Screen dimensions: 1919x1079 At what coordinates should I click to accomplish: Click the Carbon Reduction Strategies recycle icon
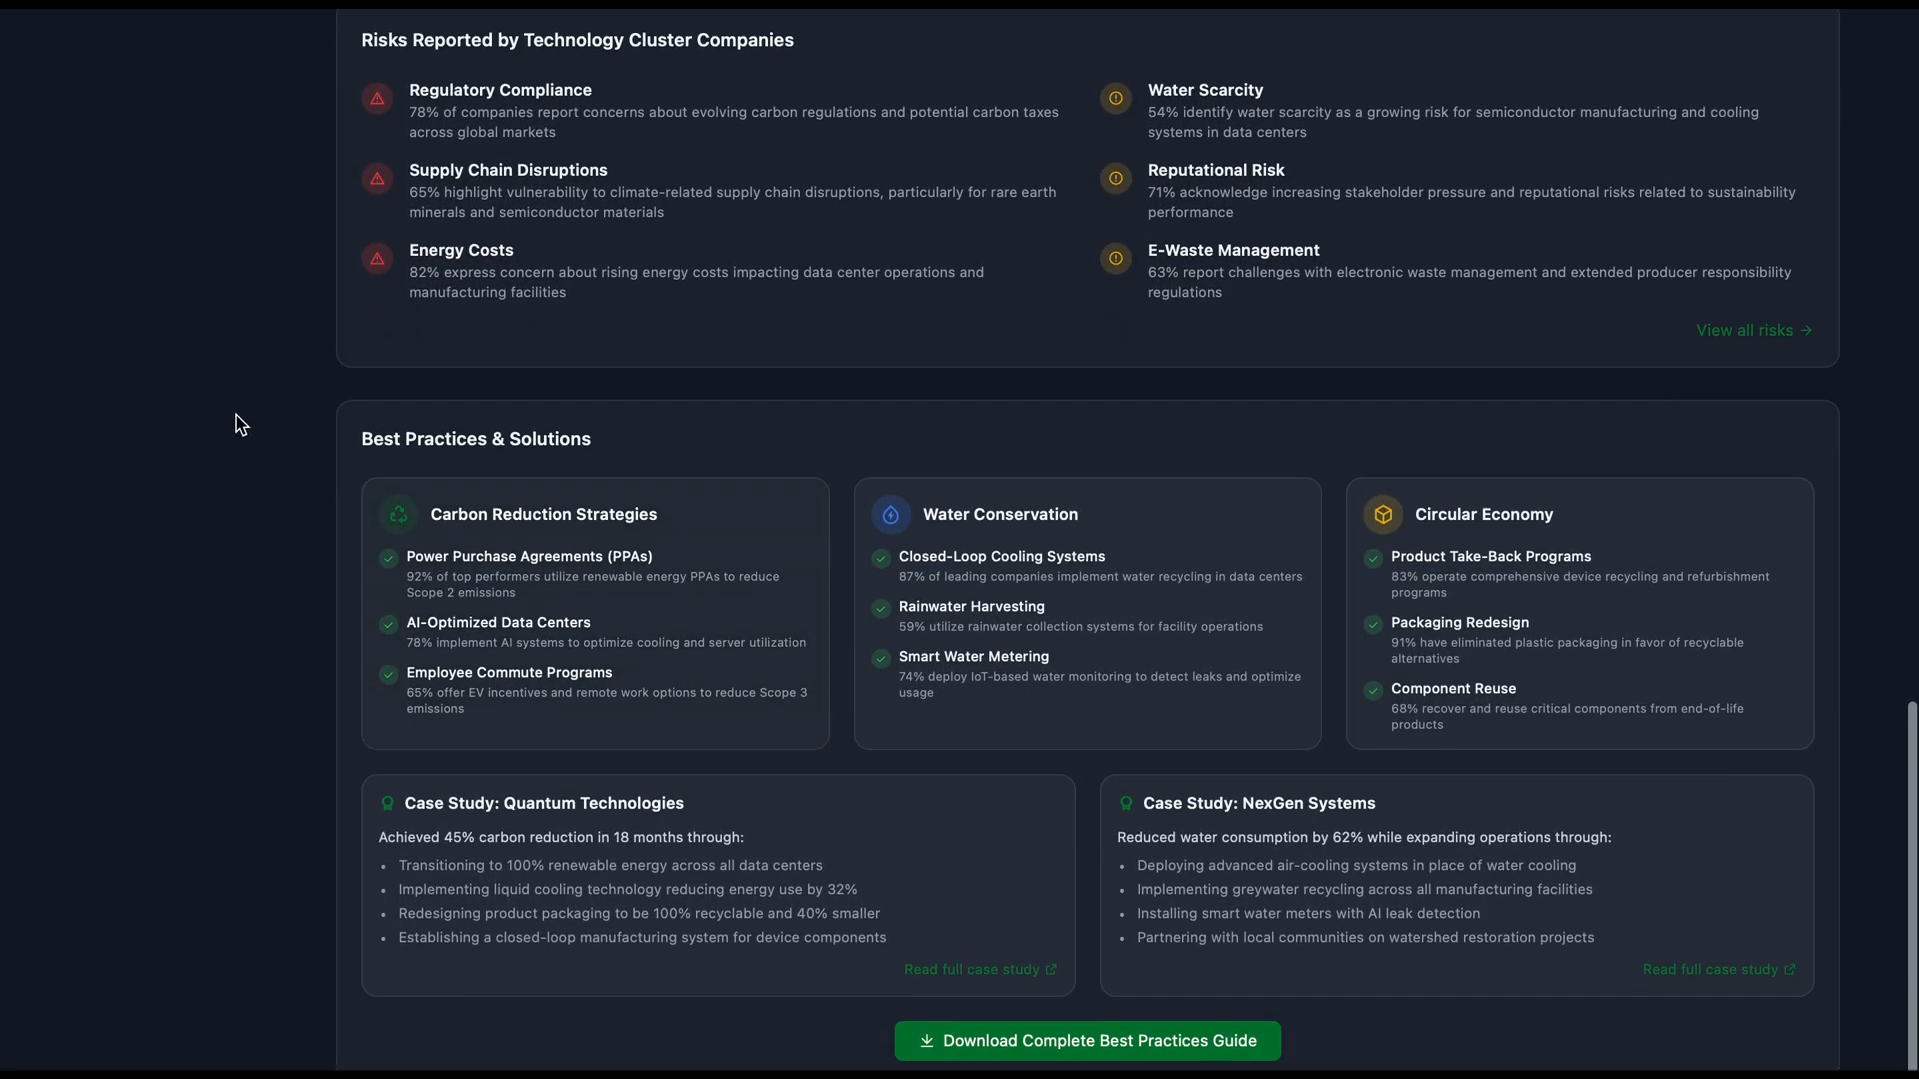pos(398,514)
